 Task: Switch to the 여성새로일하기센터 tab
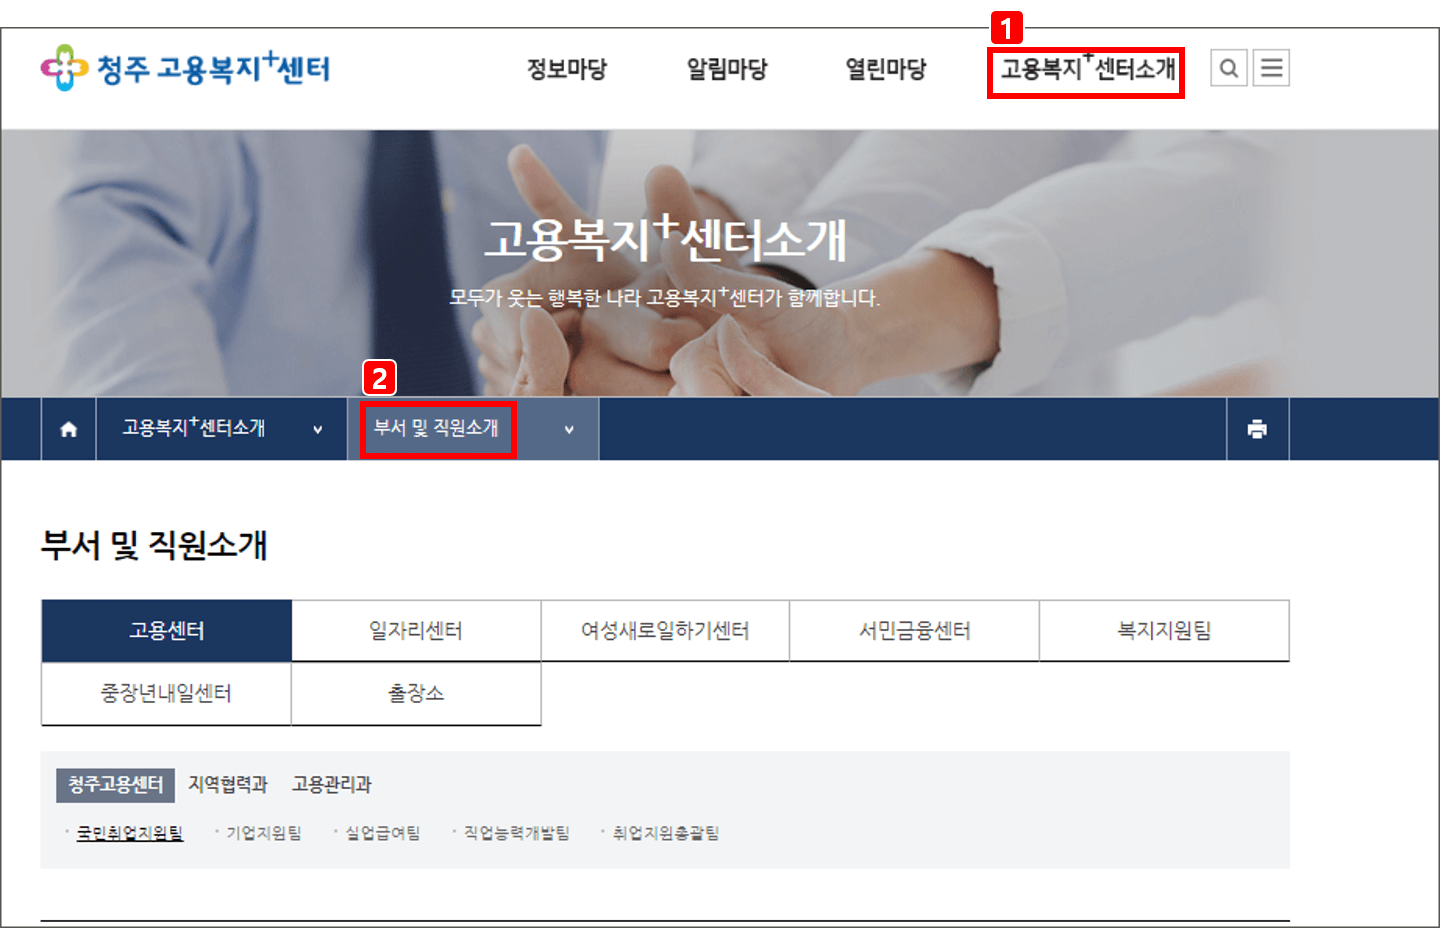pyautogui.click(x=664, y=630)
